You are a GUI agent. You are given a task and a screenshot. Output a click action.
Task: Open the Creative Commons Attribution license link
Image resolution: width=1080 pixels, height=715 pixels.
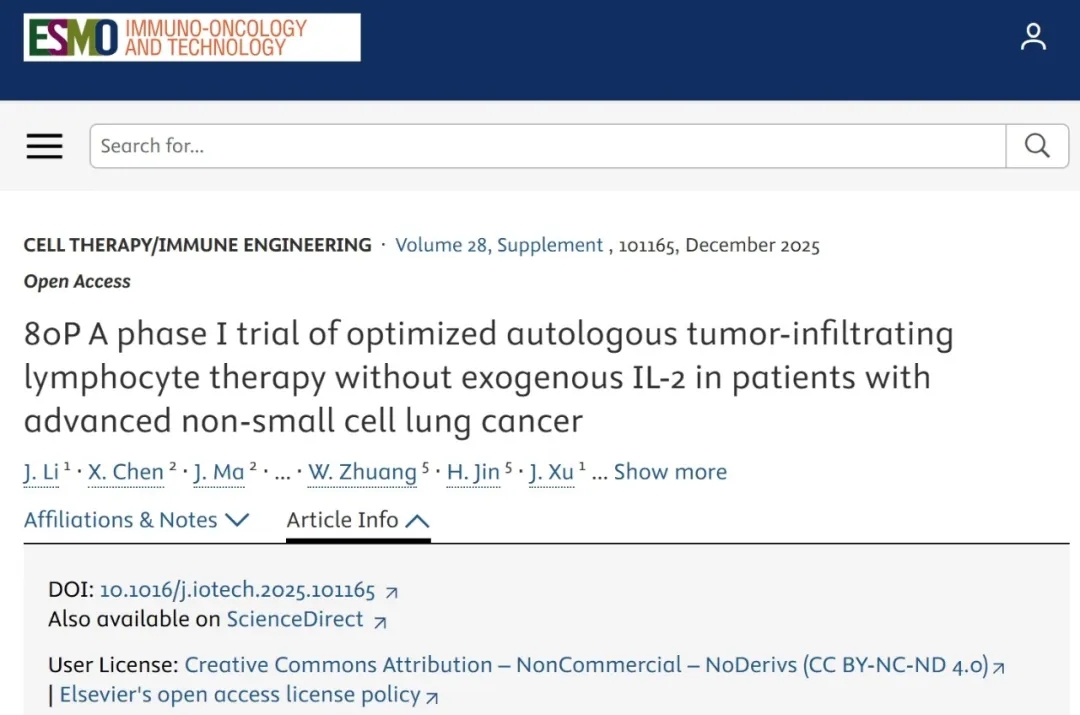(x=586, y=665)
